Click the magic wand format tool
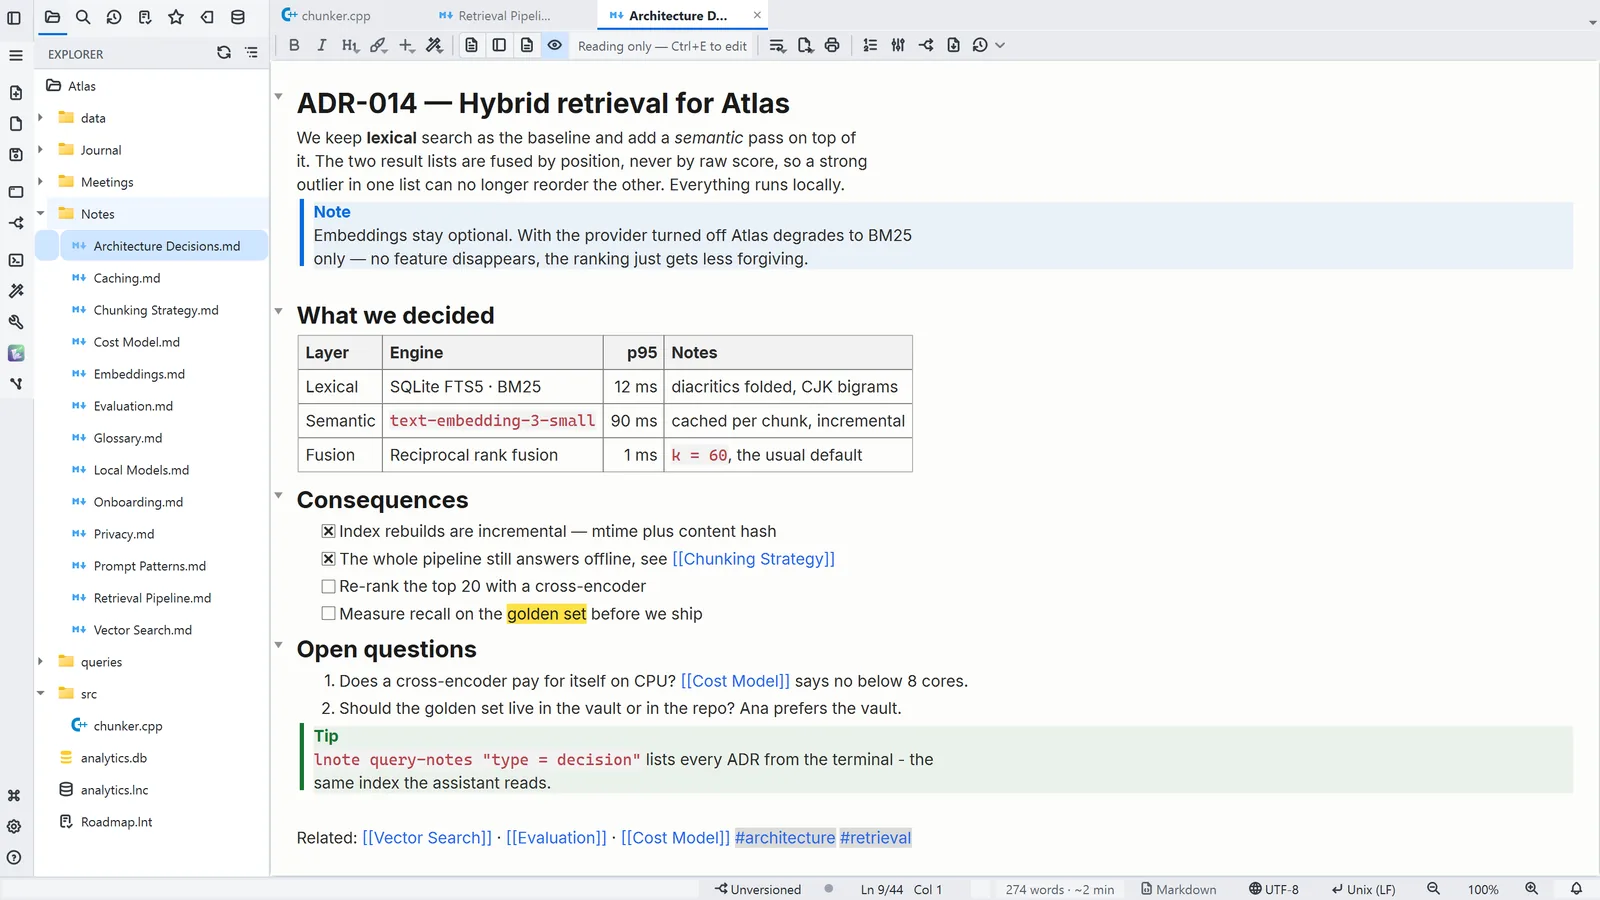1600x900 pixels. [x=434, y=45]
